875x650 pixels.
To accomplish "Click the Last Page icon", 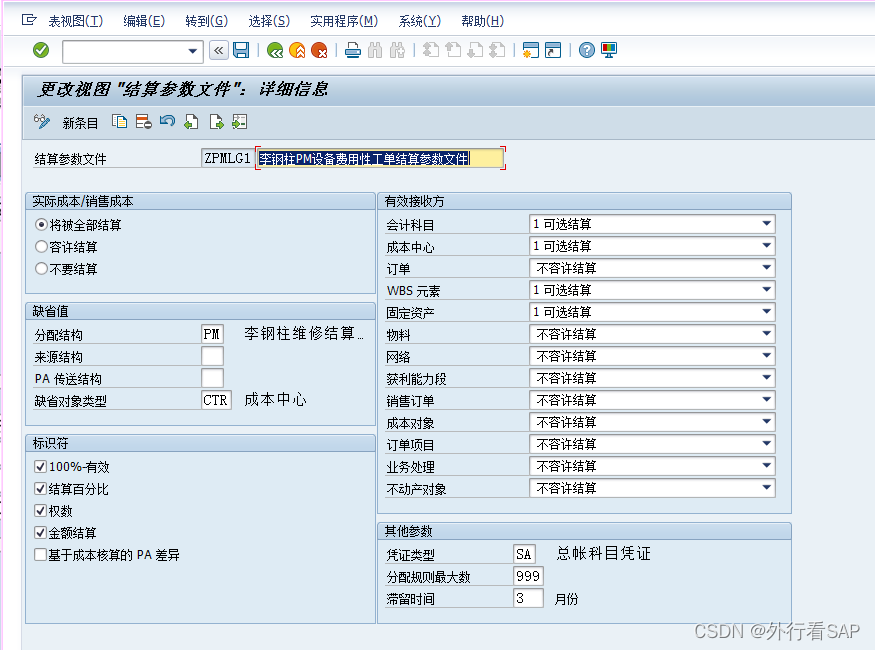I will (497, 50).
